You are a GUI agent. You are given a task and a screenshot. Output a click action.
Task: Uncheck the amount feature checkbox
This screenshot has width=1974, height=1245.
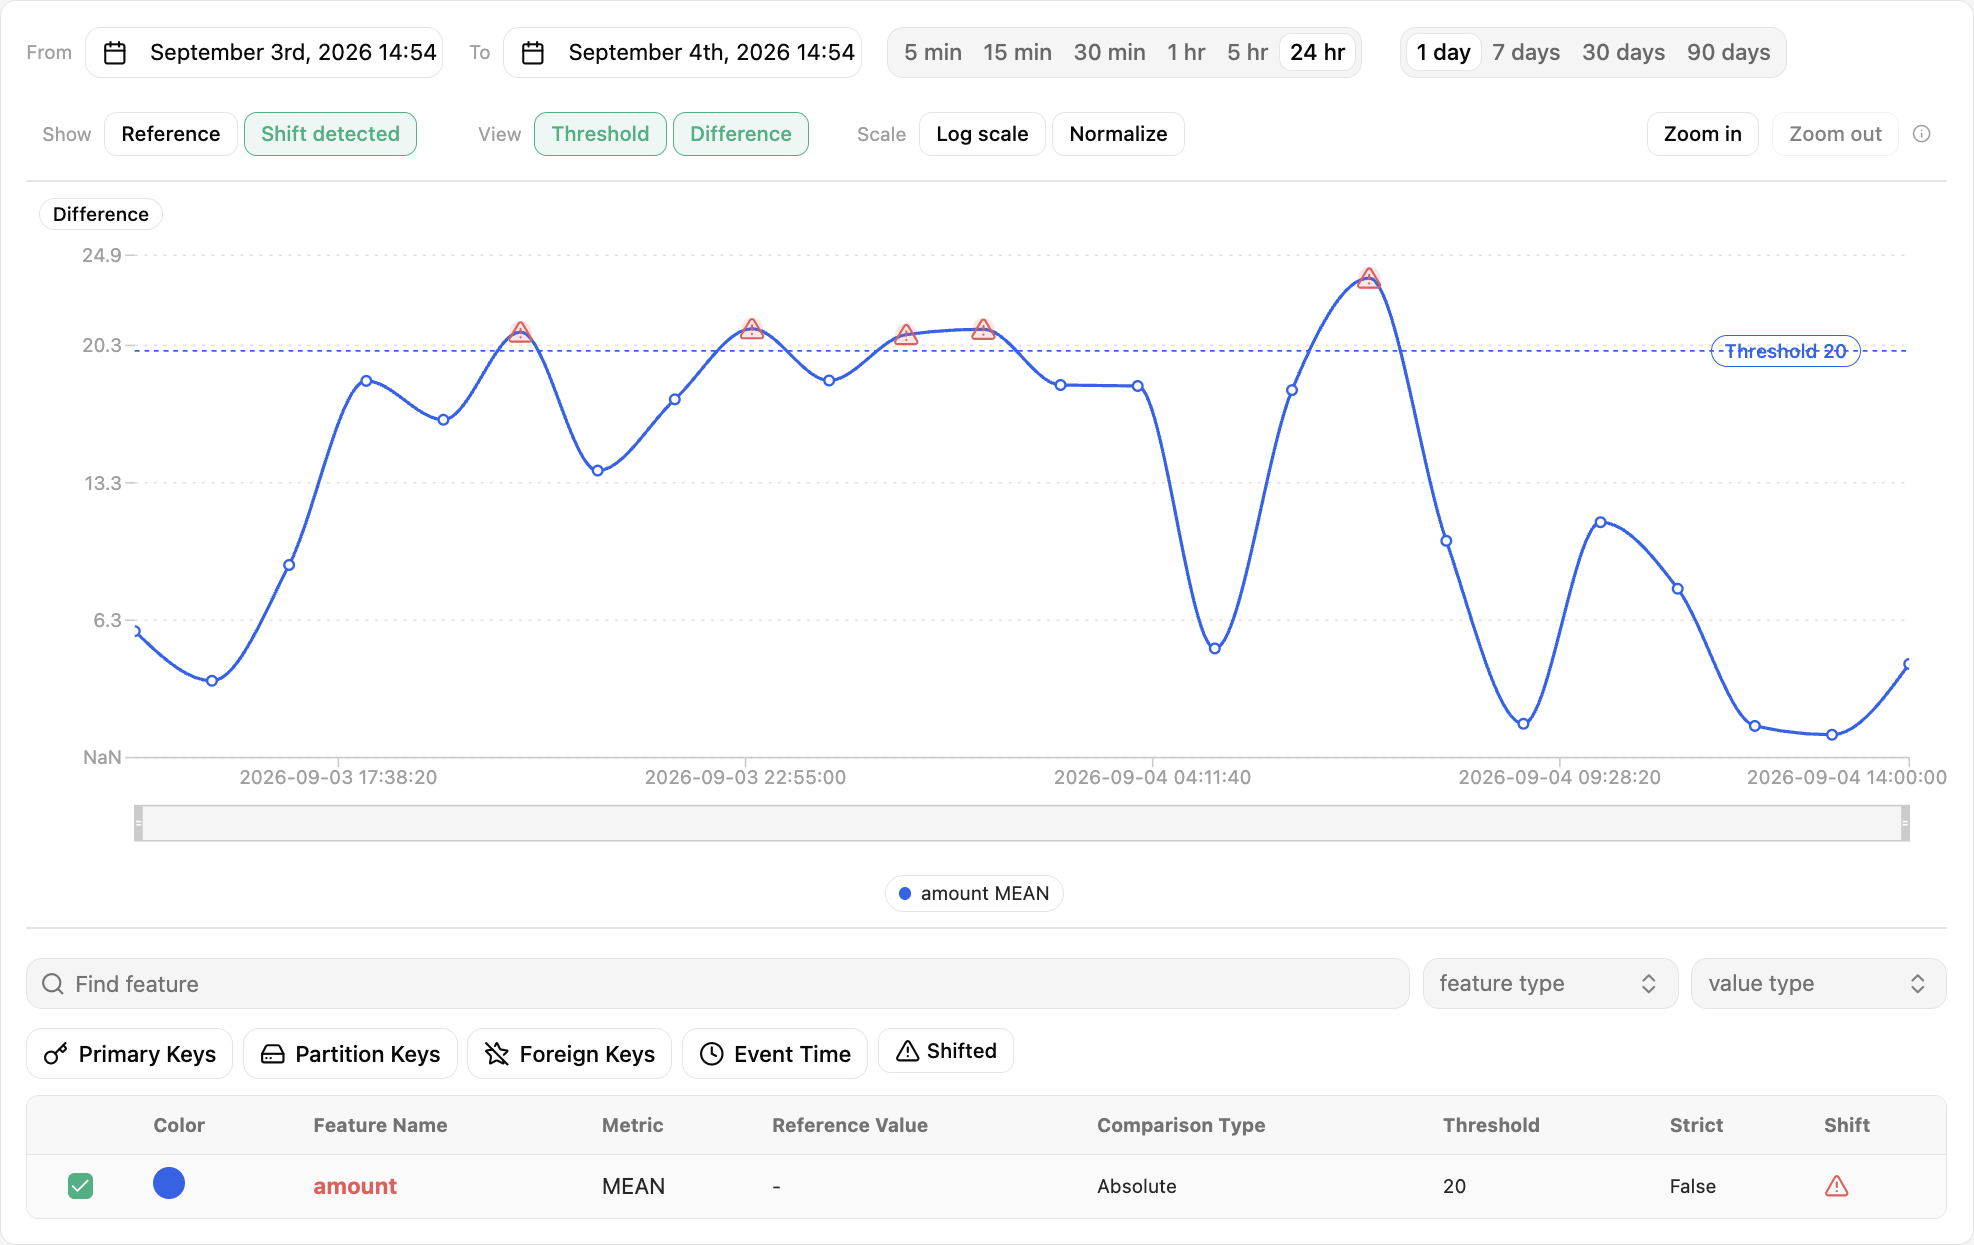[x=81, y=1186]
